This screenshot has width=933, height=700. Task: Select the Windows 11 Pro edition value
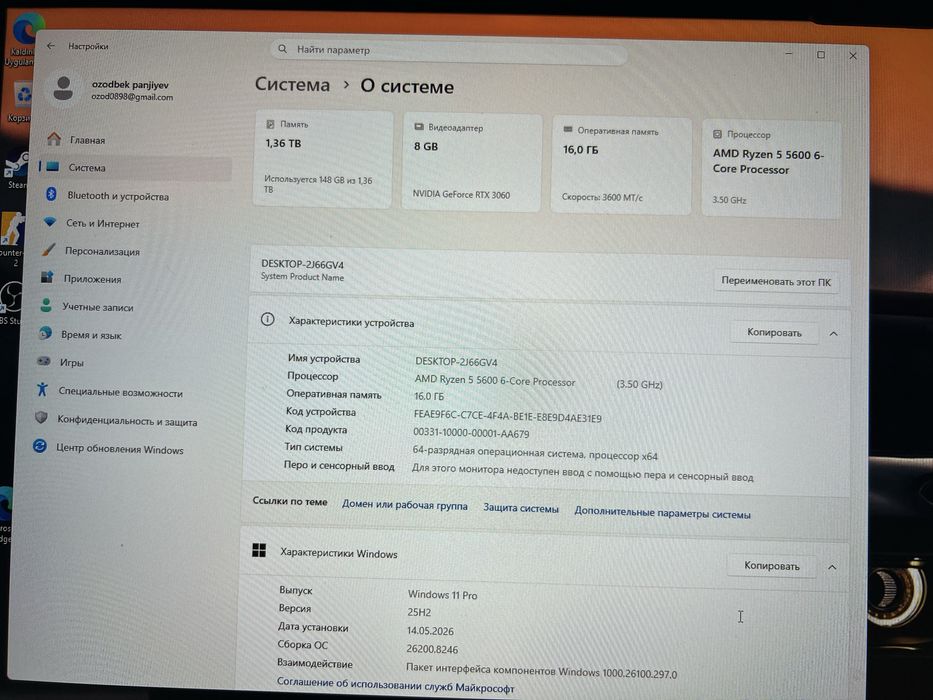pyautogui.click(x=443, y=595)
